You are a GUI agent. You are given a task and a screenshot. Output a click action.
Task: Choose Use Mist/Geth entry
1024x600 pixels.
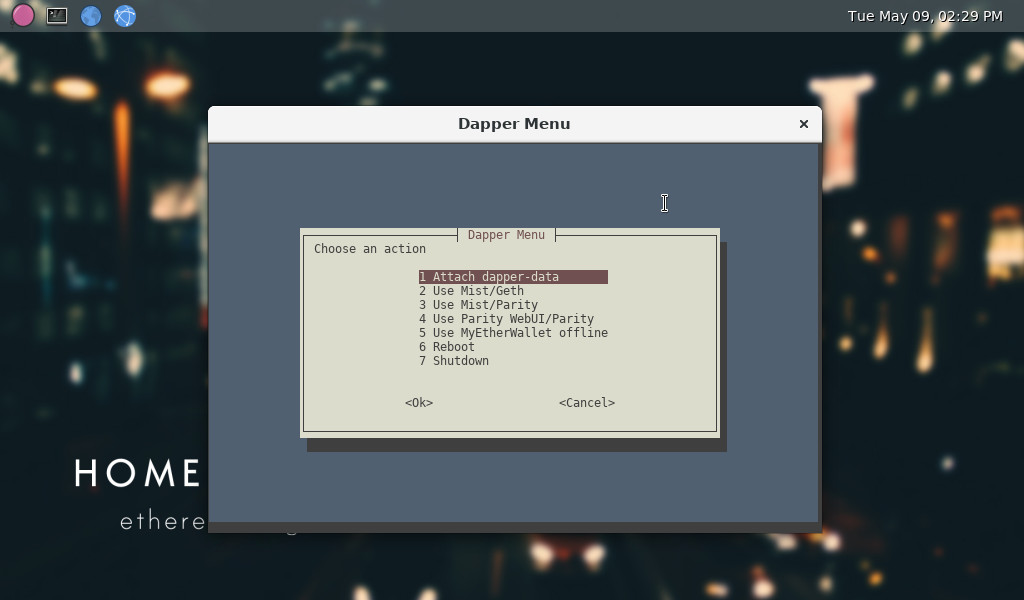[x=472, y=291]
